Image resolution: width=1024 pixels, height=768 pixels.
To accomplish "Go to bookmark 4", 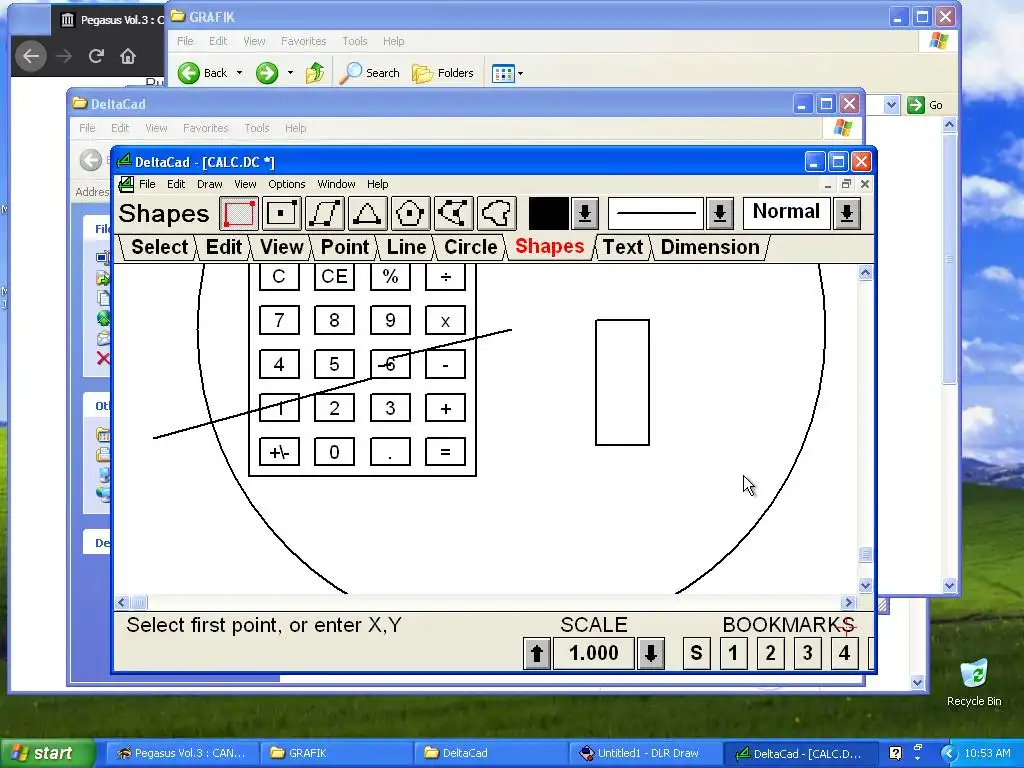I will (x=844, y=653).
